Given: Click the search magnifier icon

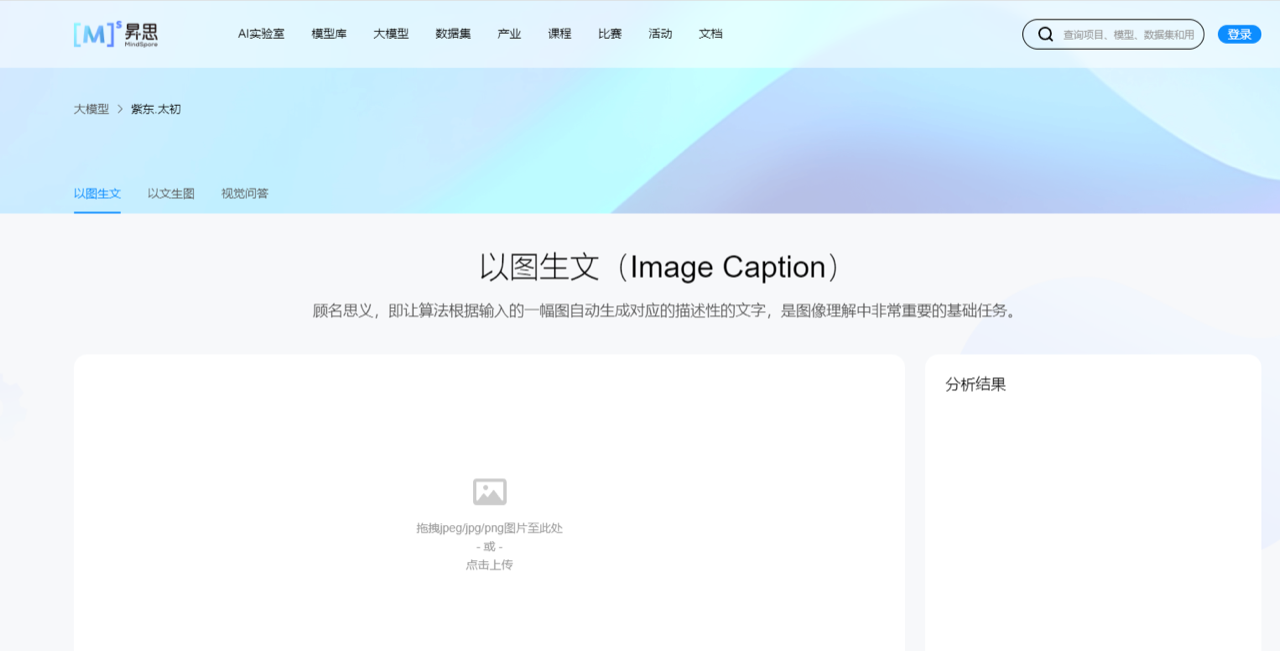Looking at the screenshot, I should click(x=1046, y=34).
